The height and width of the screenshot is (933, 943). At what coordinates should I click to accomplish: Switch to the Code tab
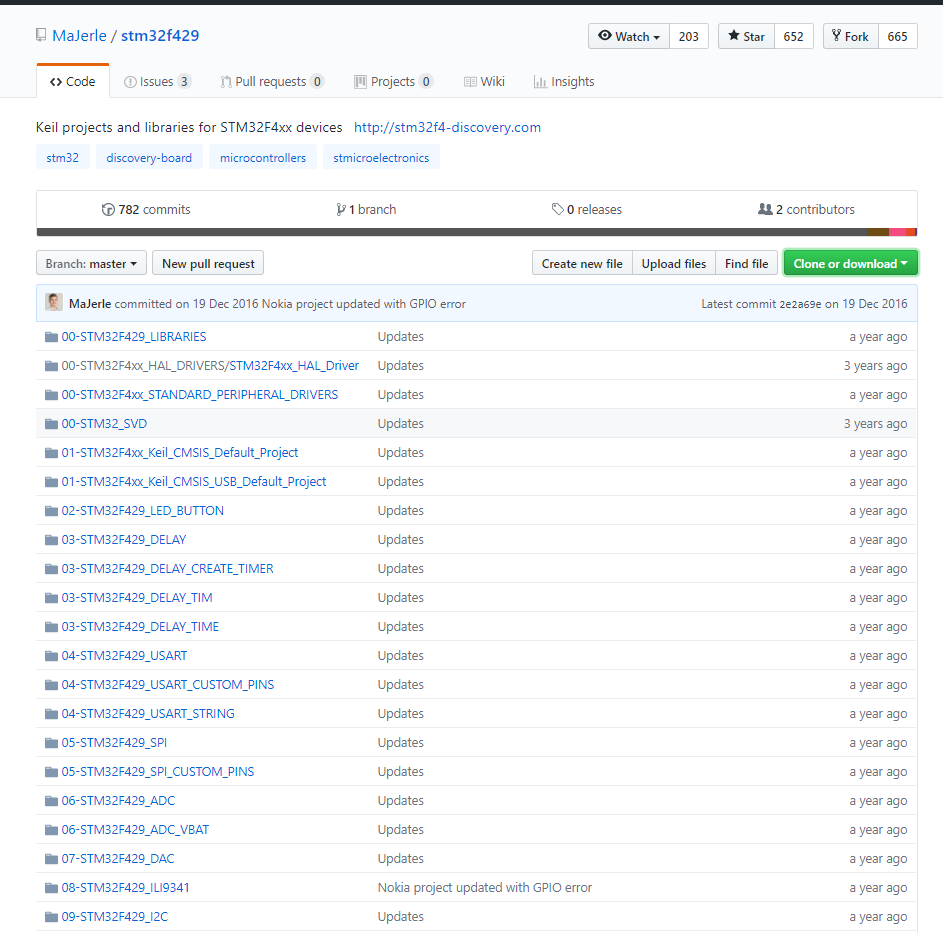click(x=73, y=81)
